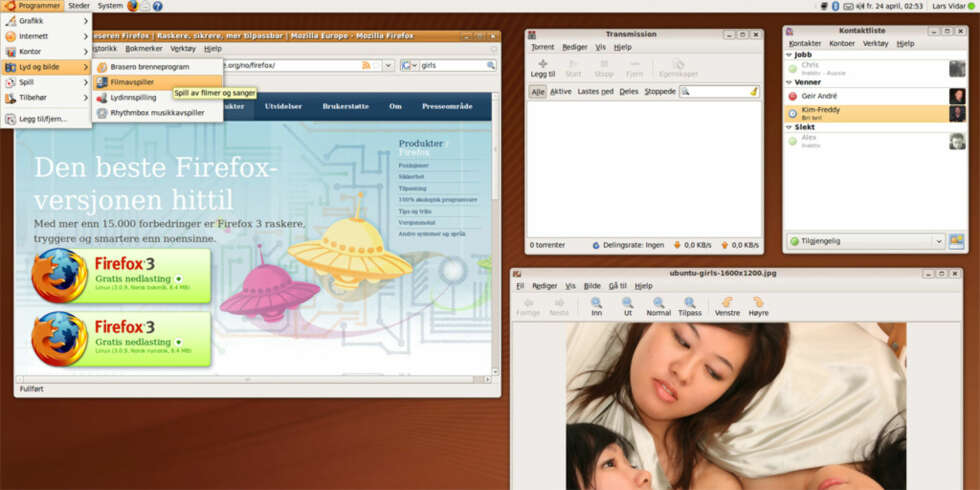
Task: Open Firefox URL bar history dropdown
Action: point(388,65)
